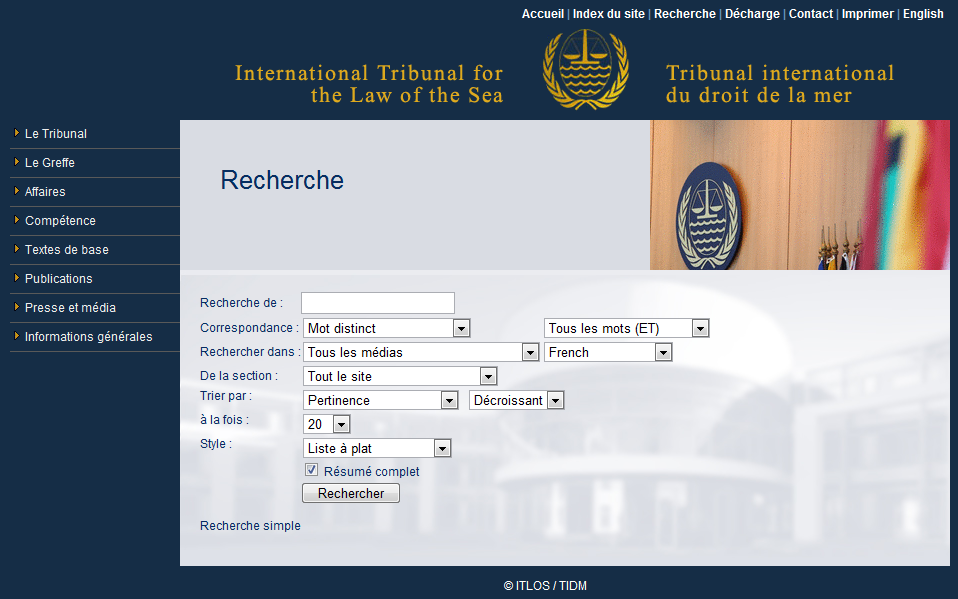Click the arrow icon beside Presse et média
The height and width of the screenshot is (599, 958).
(17, 307)
